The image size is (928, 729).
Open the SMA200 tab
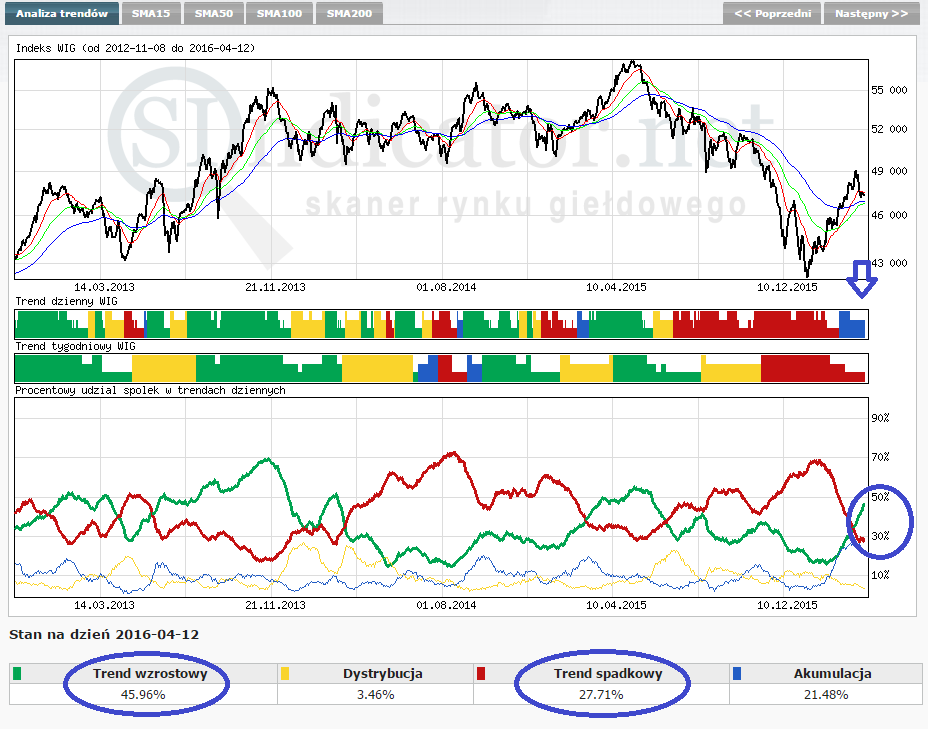pos(349,13)
